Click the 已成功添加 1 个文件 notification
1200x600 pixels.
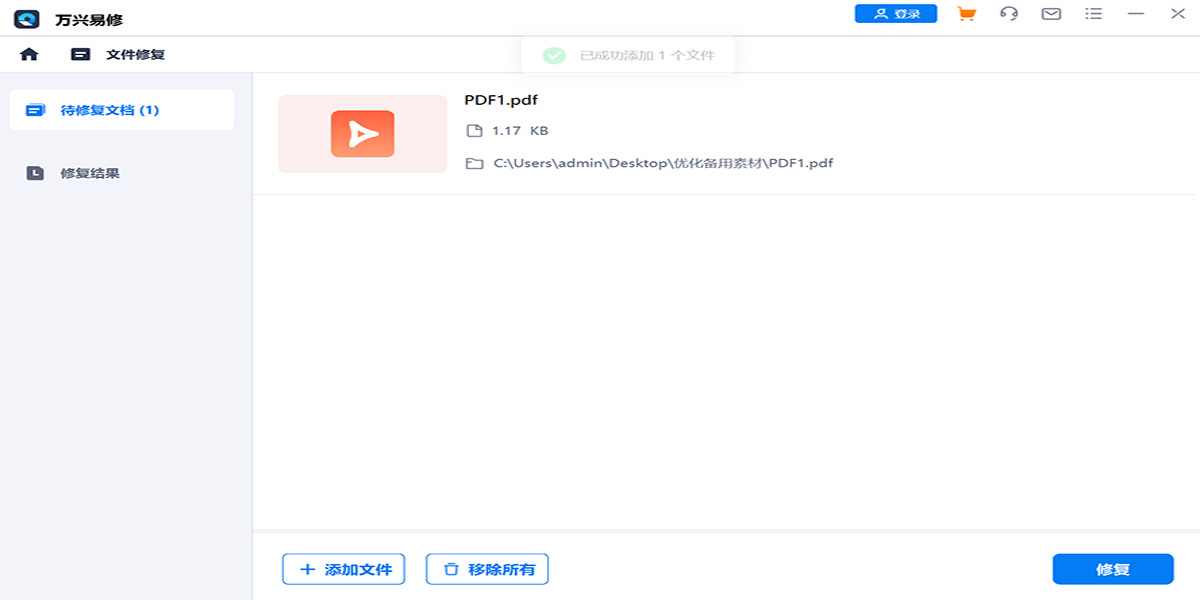tap(628, 55)
